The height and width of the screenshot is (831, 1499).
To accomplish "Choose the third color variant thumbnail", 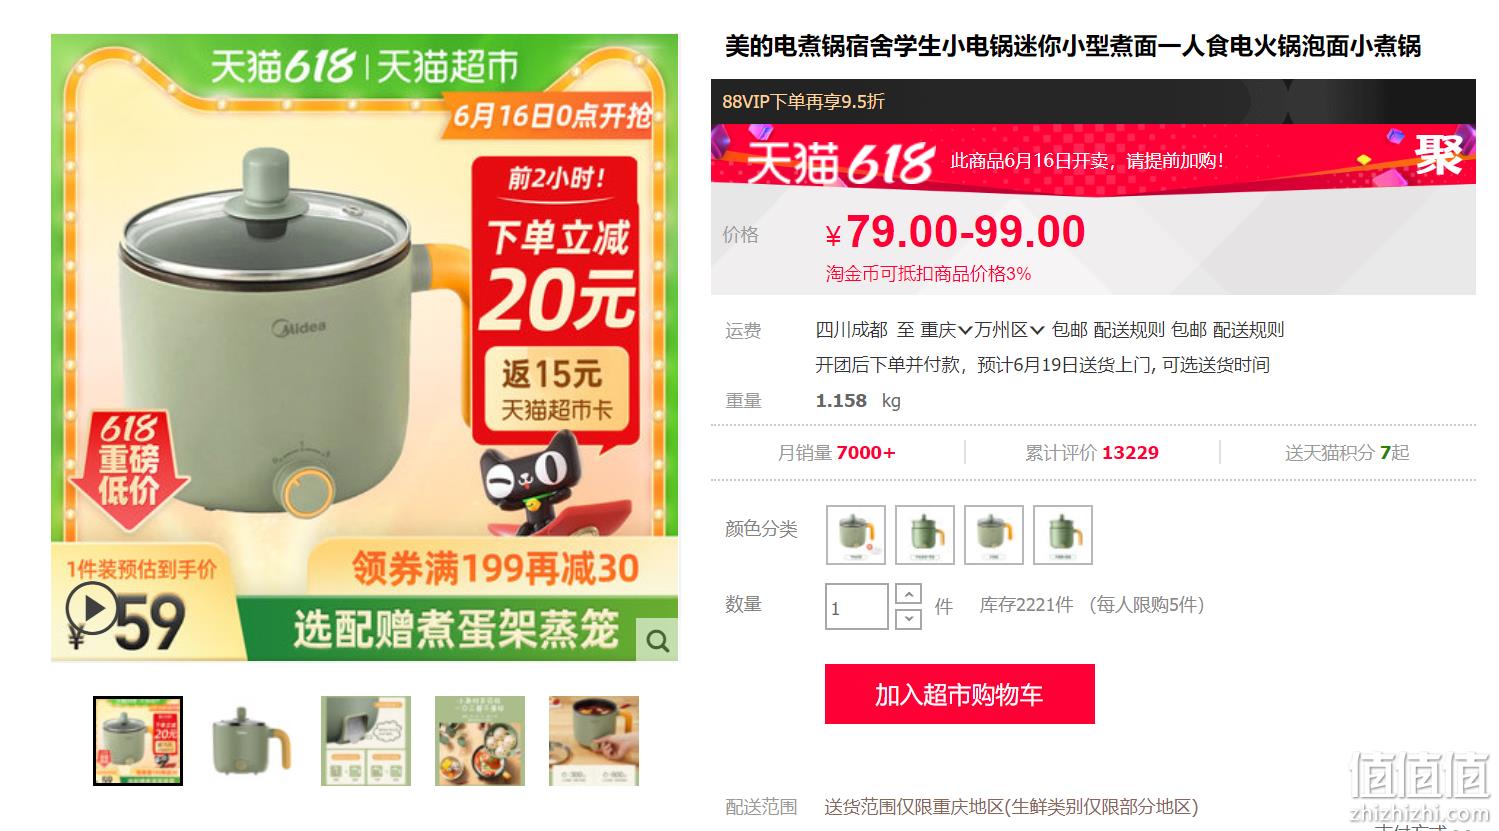I will [994, 535].
